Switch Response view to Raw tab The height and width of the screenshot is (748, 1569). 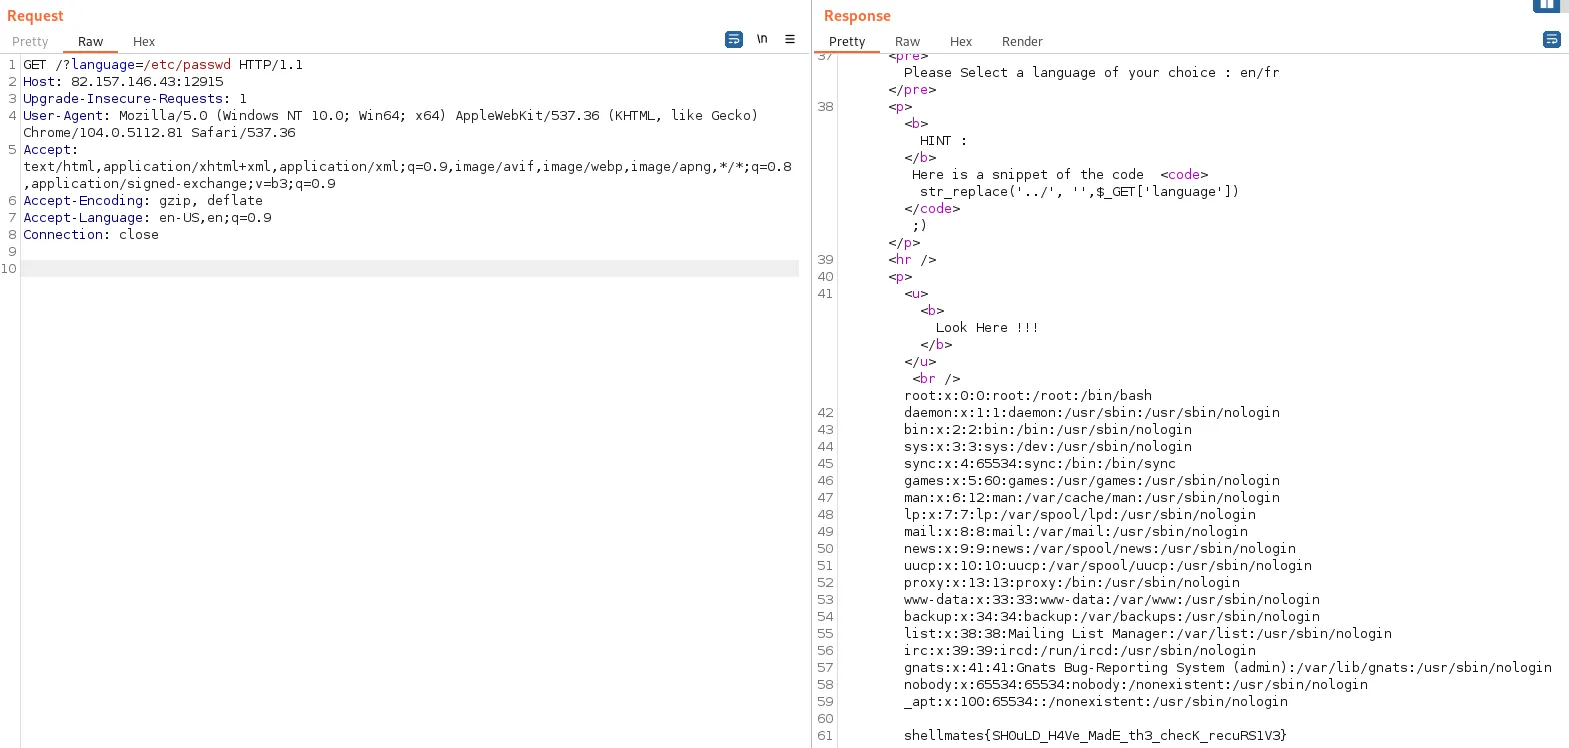click(x=907, y=42)
